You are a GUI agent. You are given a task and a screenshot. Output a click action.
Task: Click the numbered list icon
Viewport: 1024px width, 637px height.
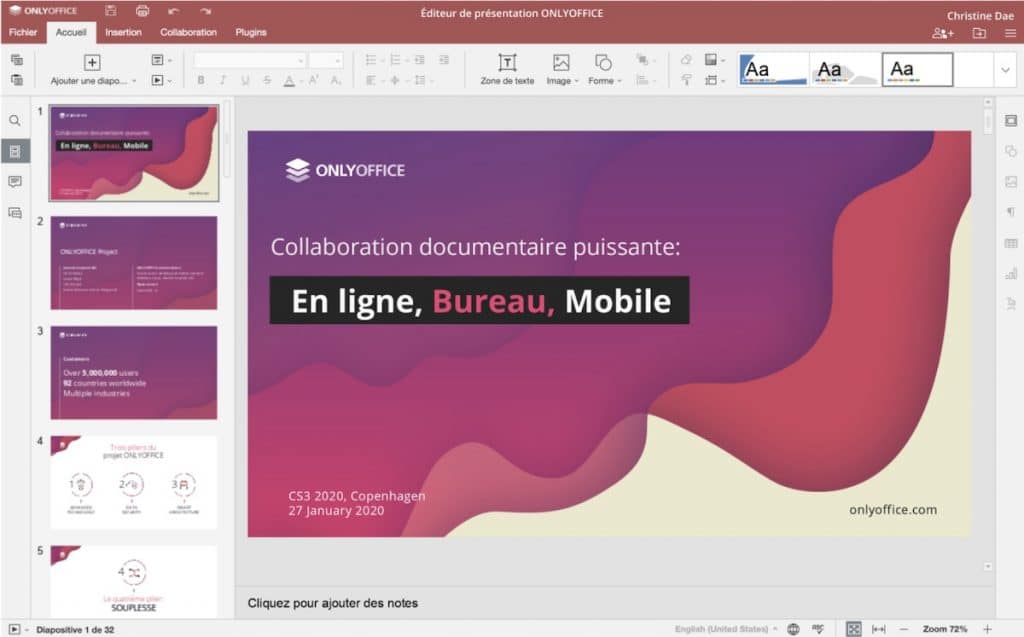point(397,60)
